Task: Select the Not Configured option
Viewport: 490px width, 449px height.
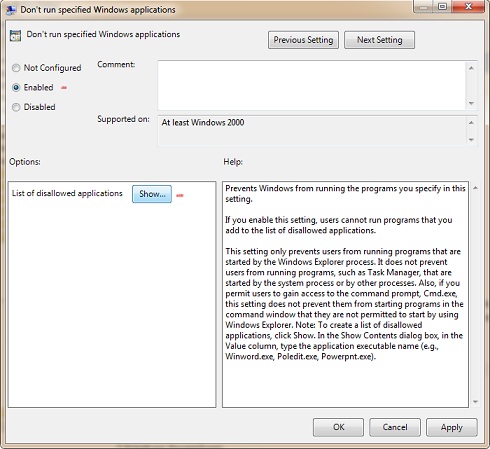Action: (x=16, y=68)
